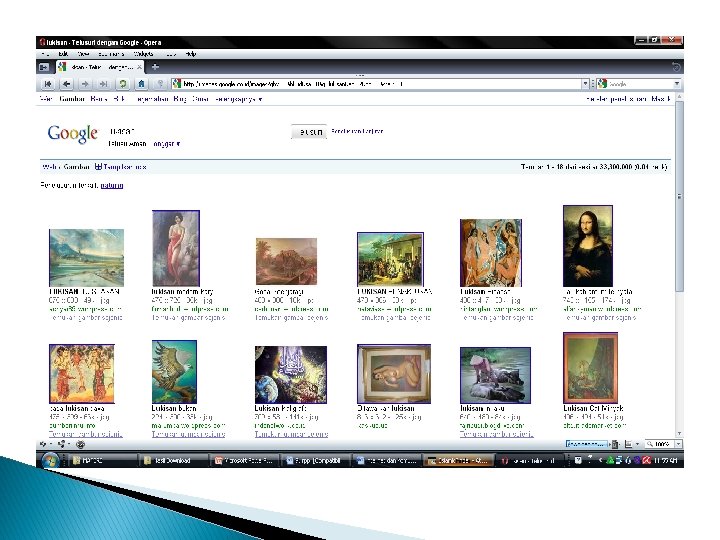Click Opera Unite icon in status bar
This screenshot has height=540, width=720.
pos(62,444)
